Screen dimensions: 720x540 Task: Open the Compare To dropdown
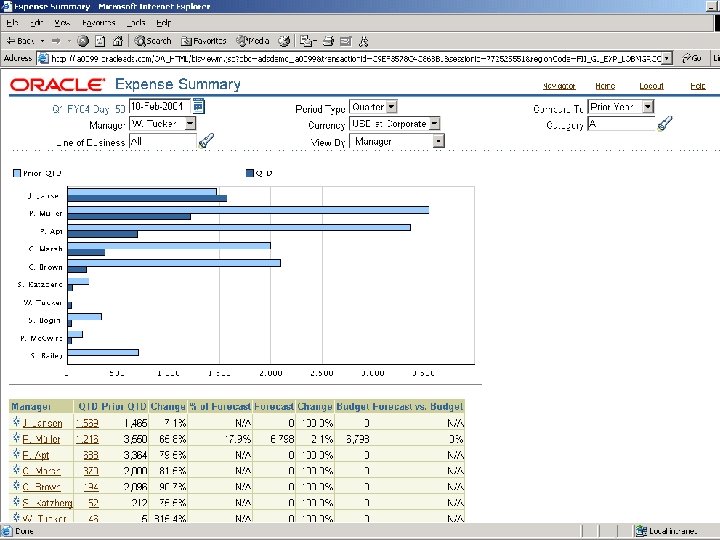tap(647, 107)
